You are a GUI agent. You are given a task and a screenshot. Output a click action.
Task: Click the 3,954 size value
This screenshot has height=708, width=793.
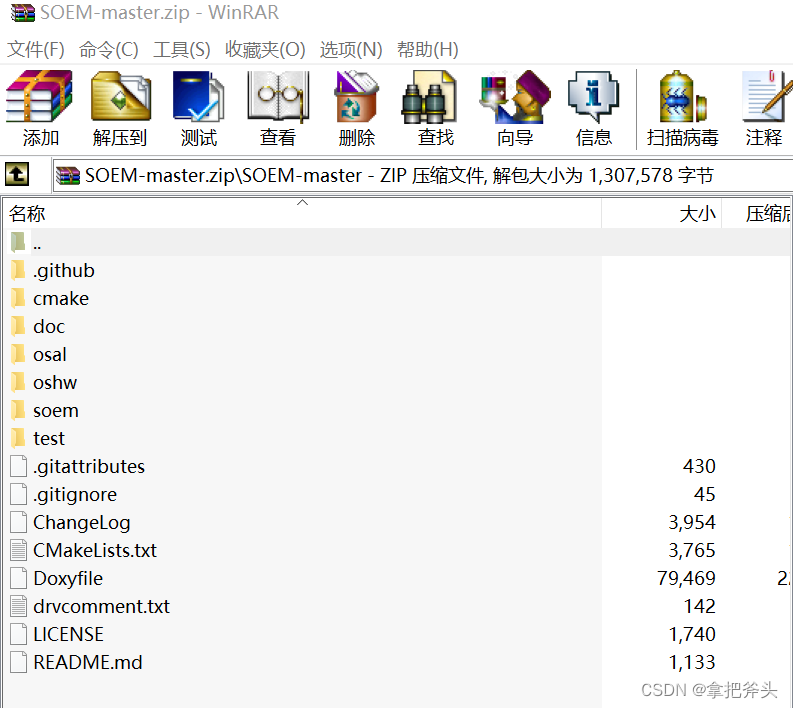(692, 522)
